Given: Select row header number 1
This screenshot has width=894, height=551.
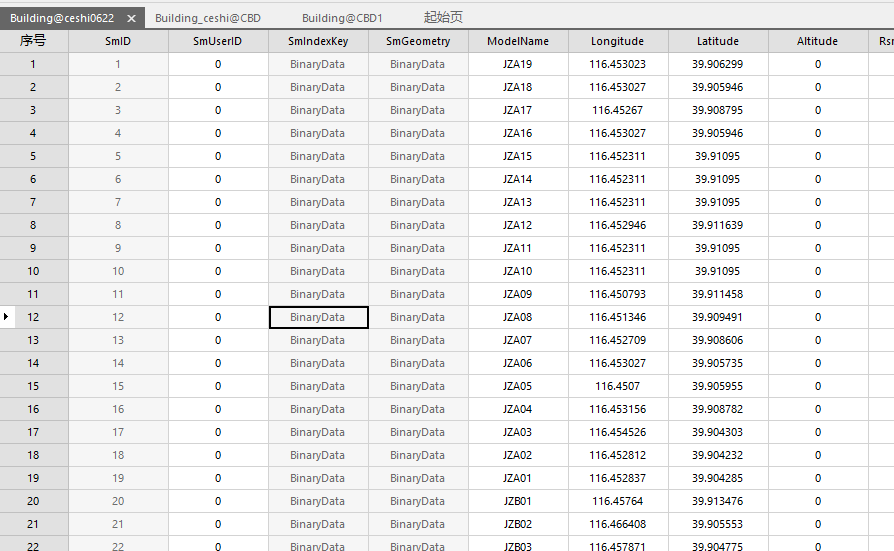Looking at the screenshot, I should tap(33, 64).
